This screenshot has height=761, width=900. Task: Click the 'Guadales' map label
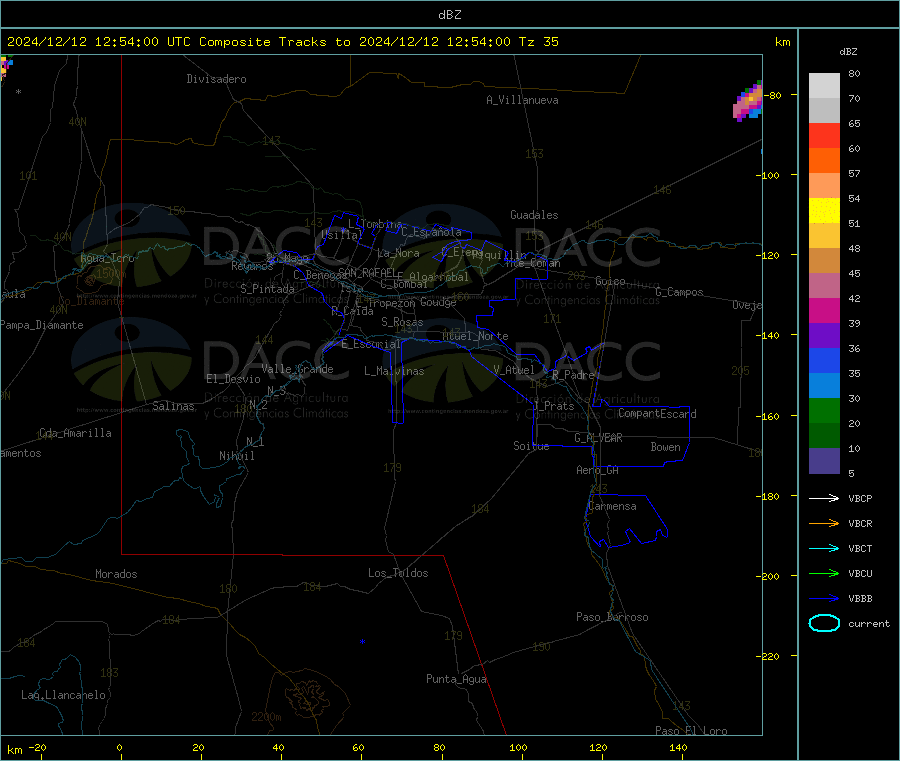[x=534, y=215]
